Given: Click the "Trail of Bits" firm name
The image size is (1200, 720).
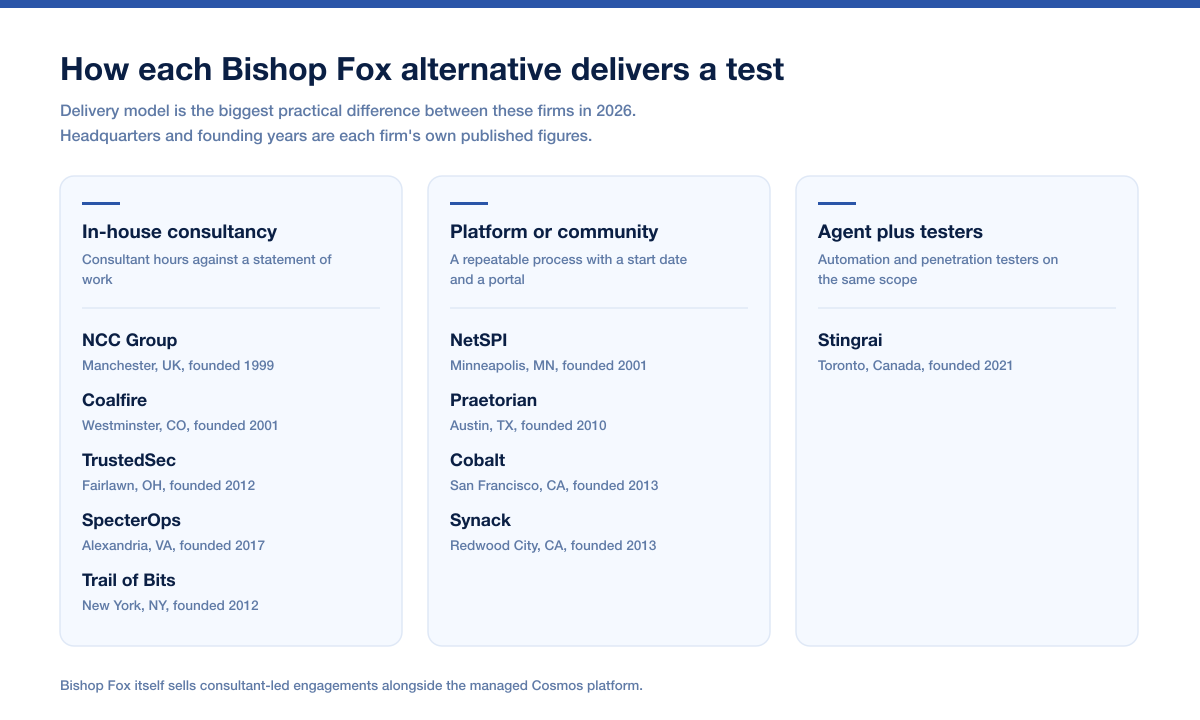Looking at the screenshot, I should [129, 580].
